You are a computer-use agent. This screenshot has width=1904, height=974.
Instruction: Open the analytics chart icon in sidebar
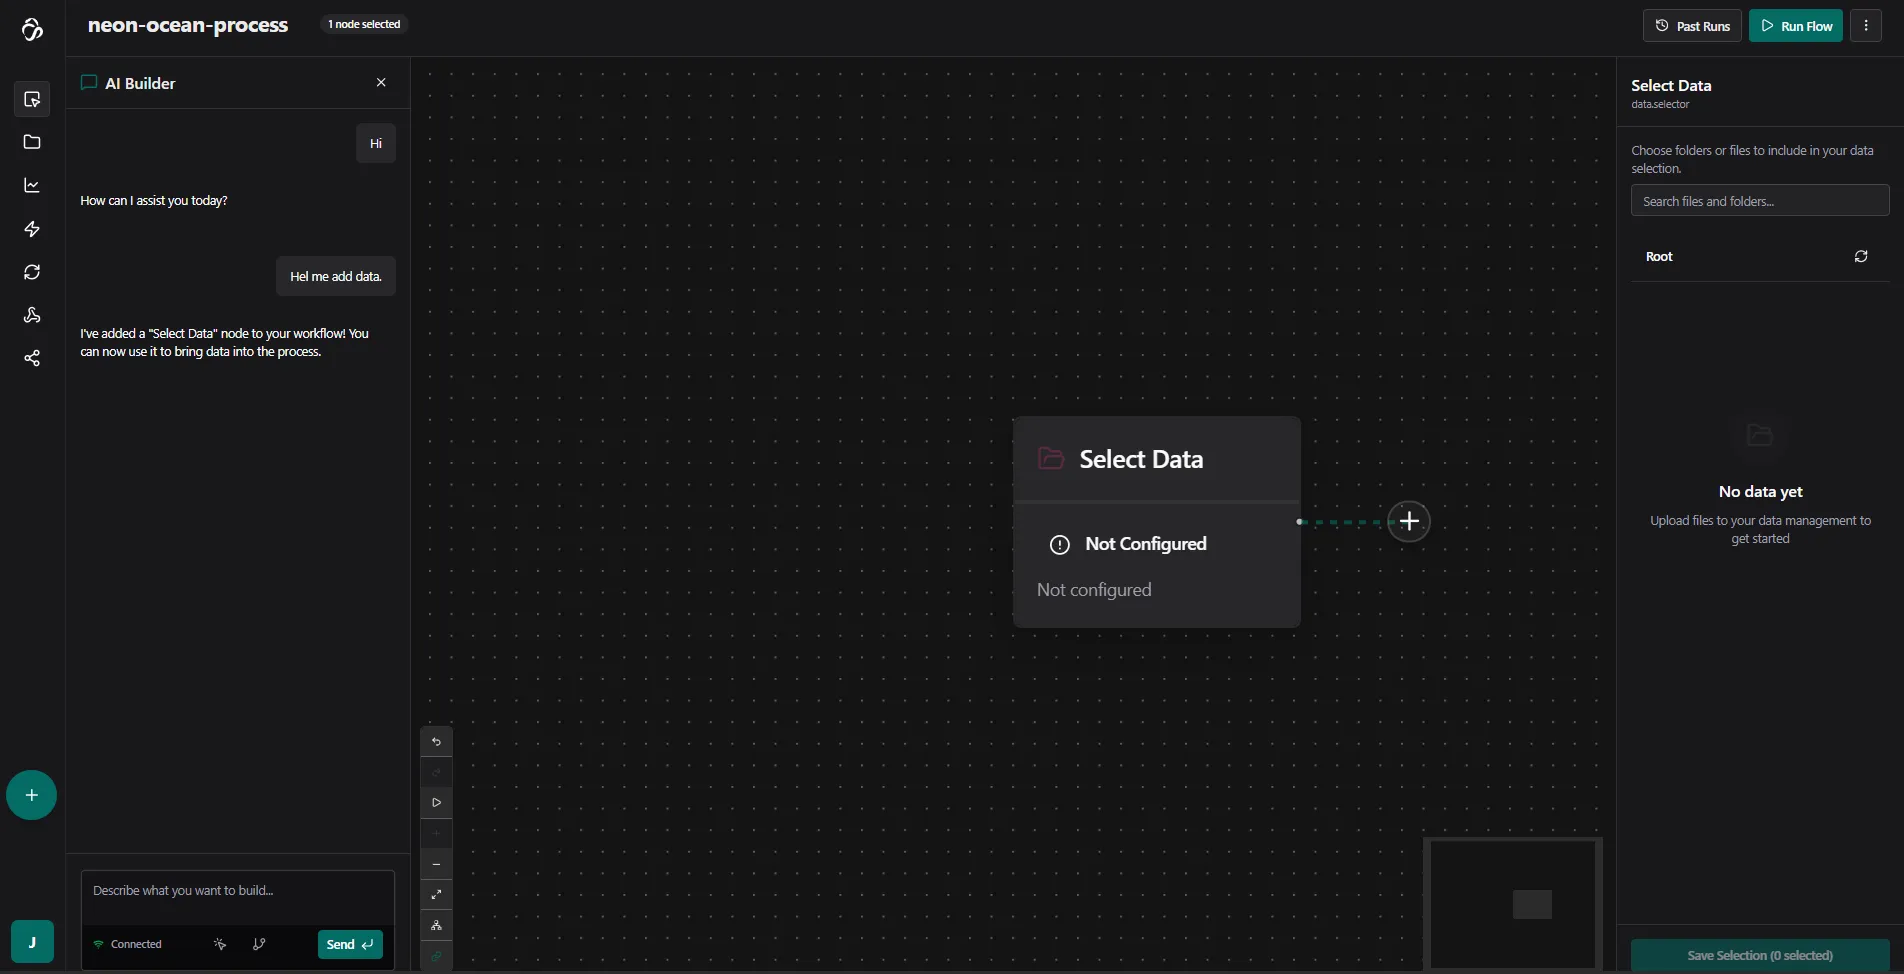coord(32,186)
